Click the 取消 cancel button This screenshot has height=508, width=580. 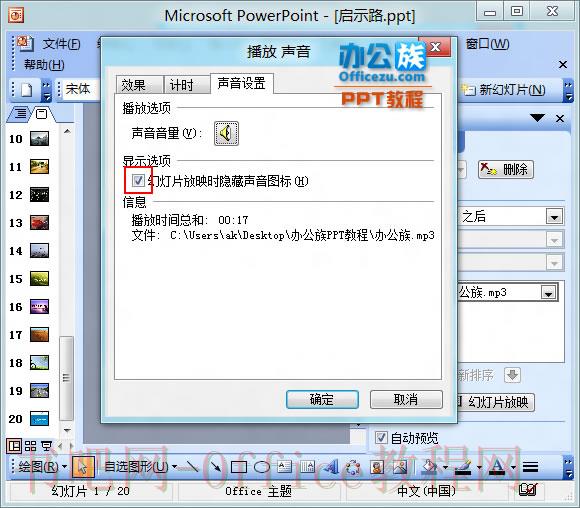coord(406,399)
